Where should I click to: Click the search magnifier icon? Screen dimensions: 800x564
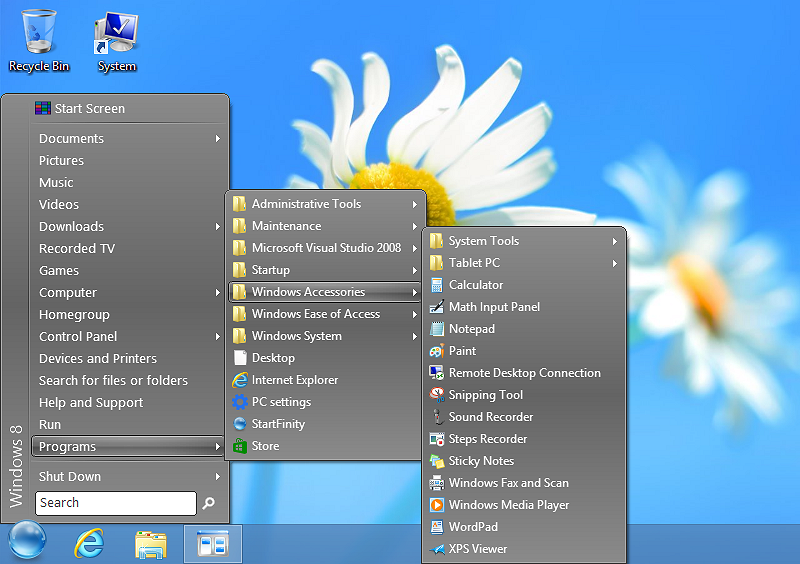208,503
